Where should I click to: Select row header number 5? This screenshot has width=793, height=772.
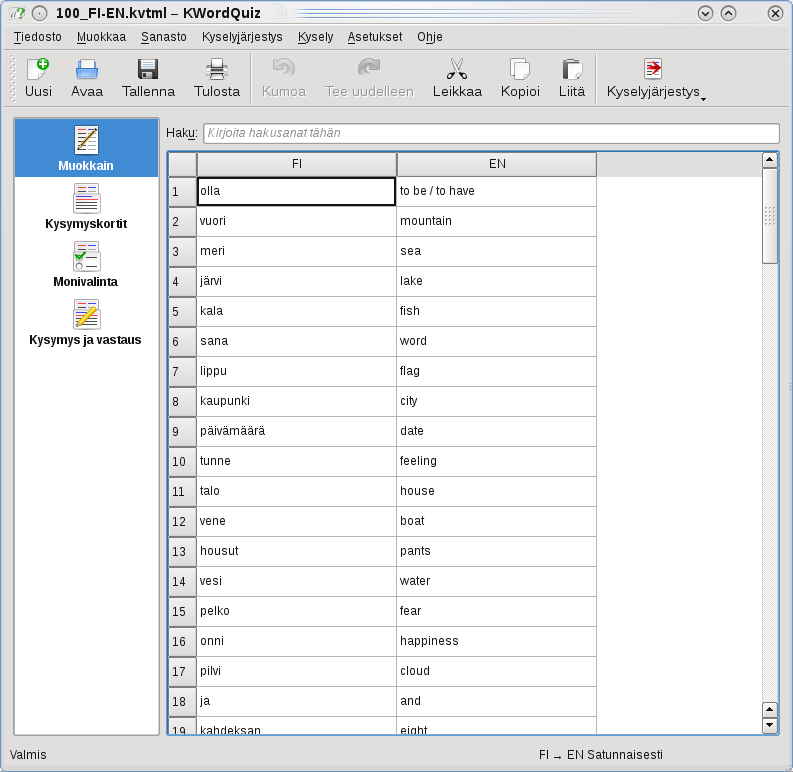182,311
